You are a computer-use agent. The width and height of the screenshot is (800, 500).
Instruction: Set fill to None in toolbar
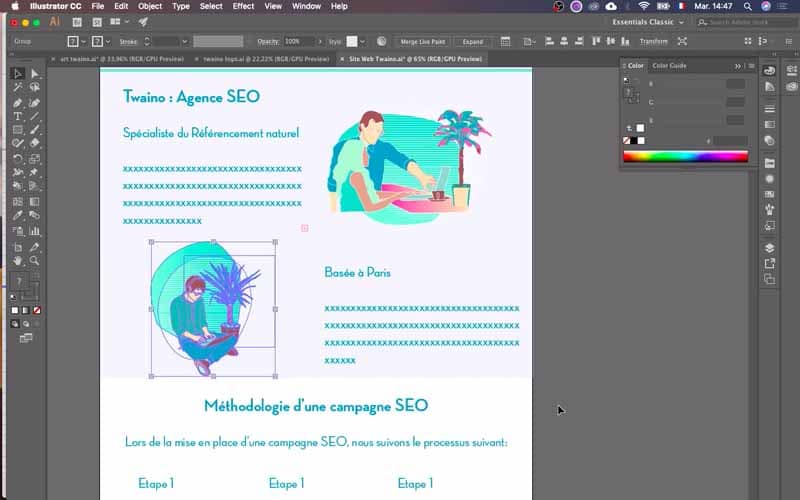[37, 310]
